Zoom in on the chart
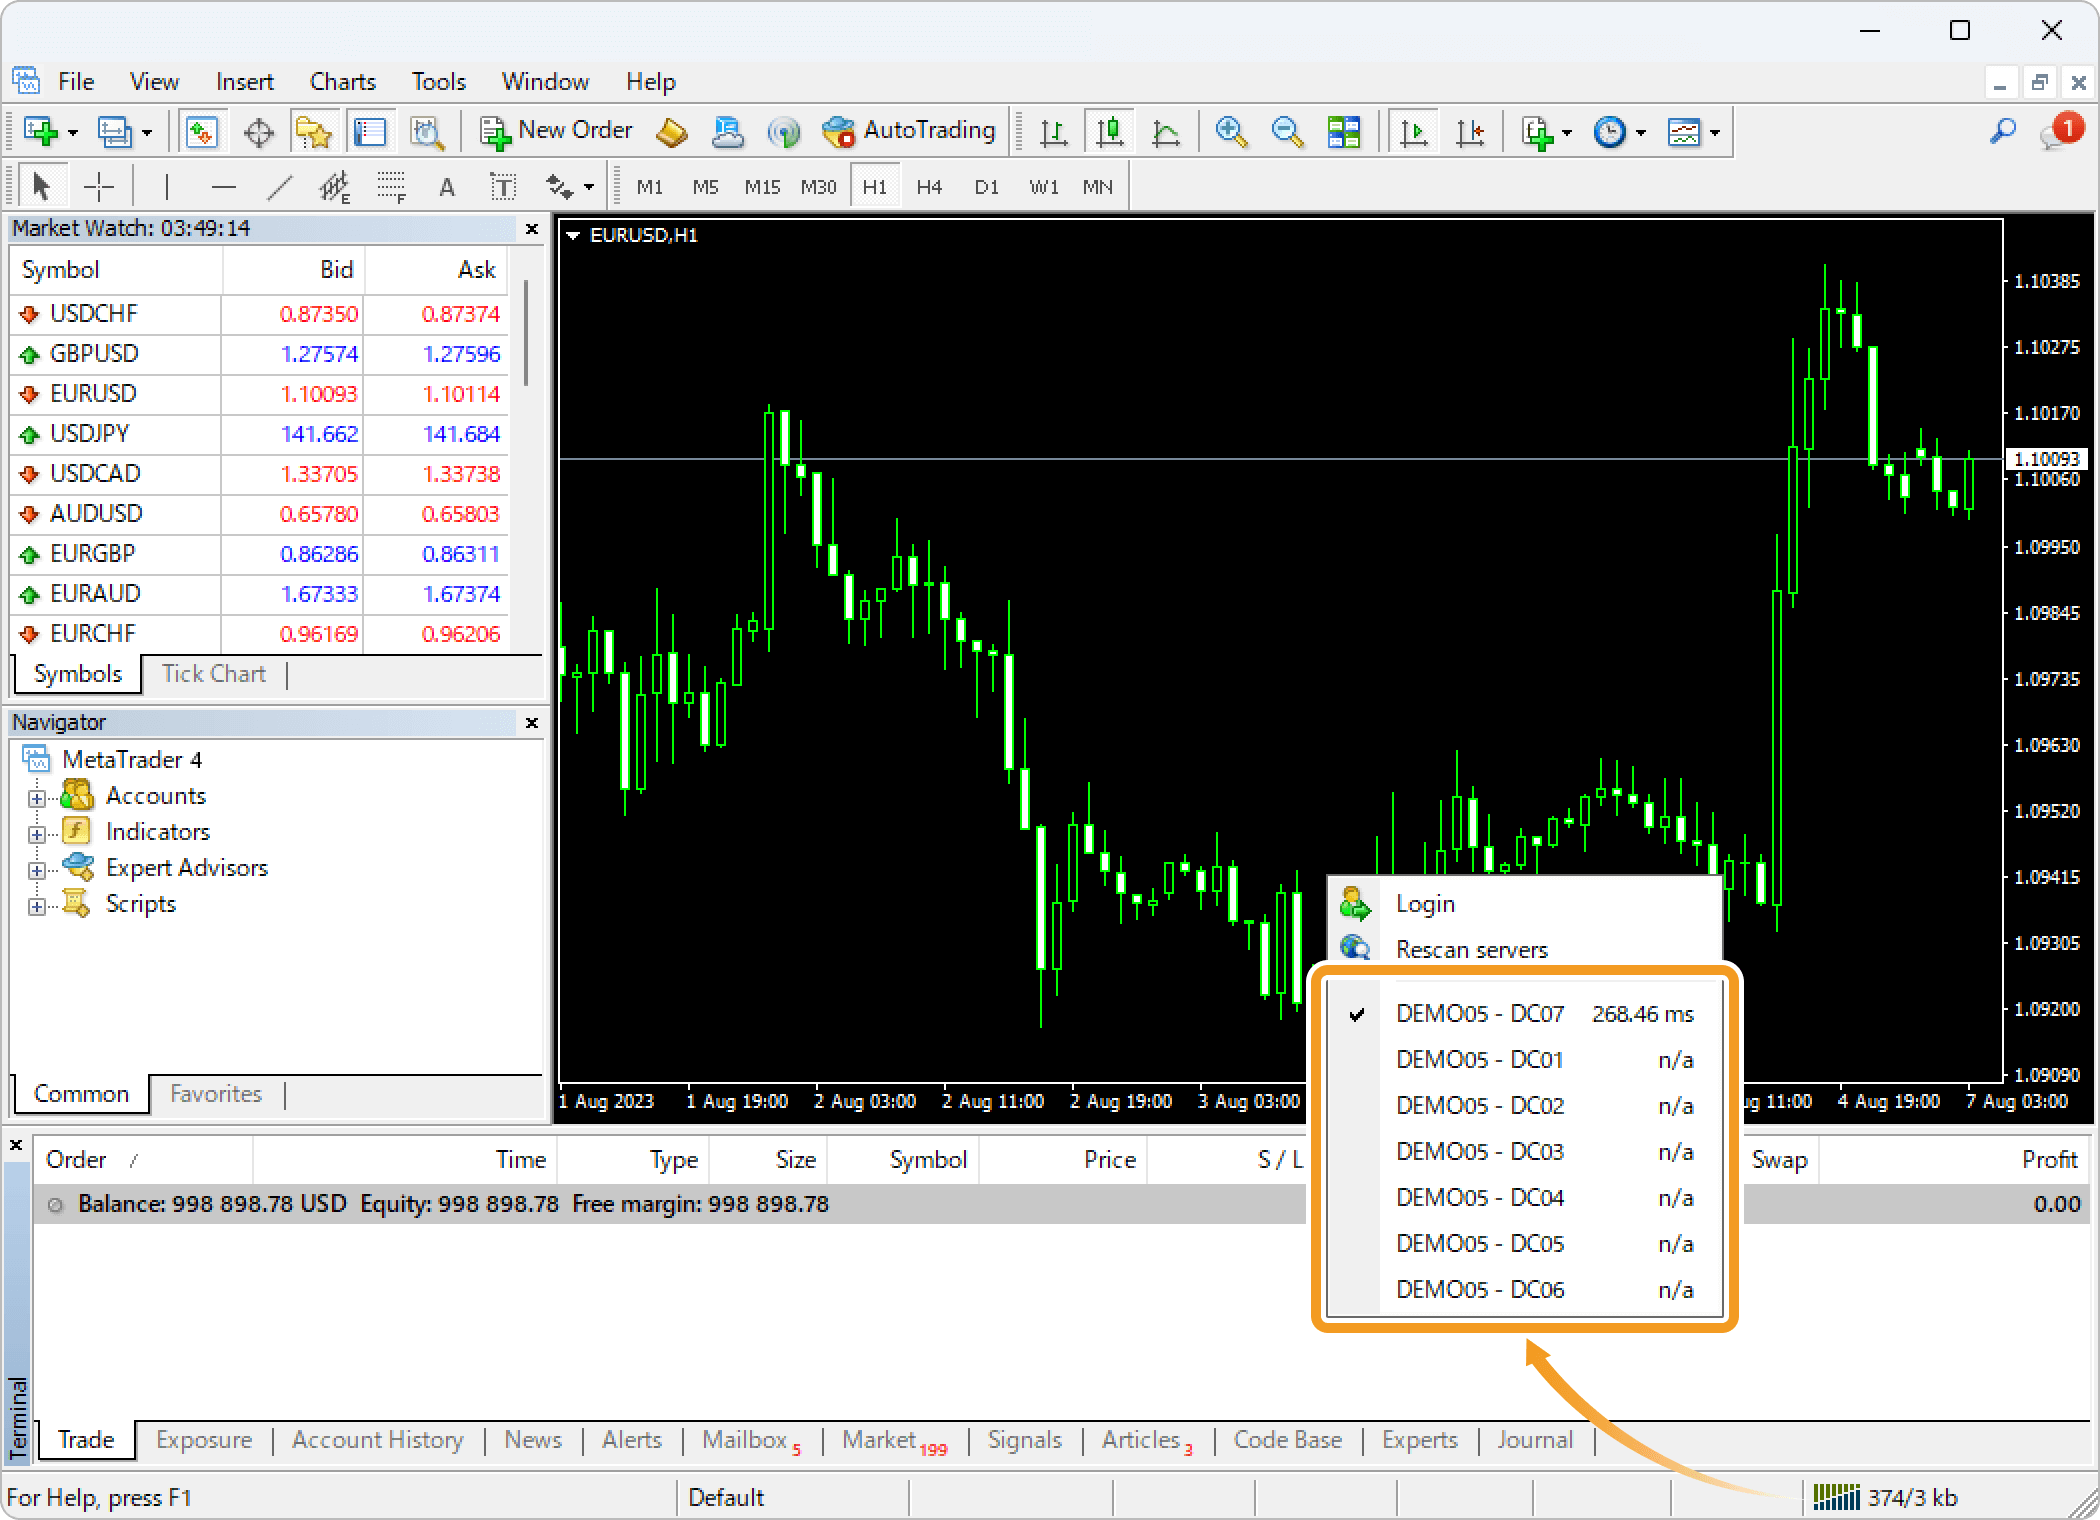This screenshot has height=1520, width=2100. (1230, 132)
